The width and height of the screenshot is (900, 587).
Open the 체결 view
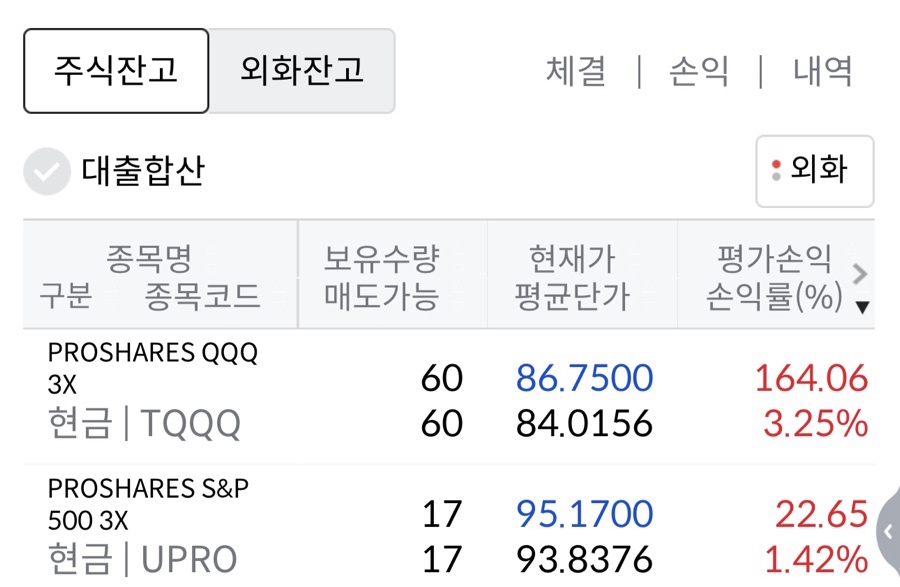(x=576, y=72)
